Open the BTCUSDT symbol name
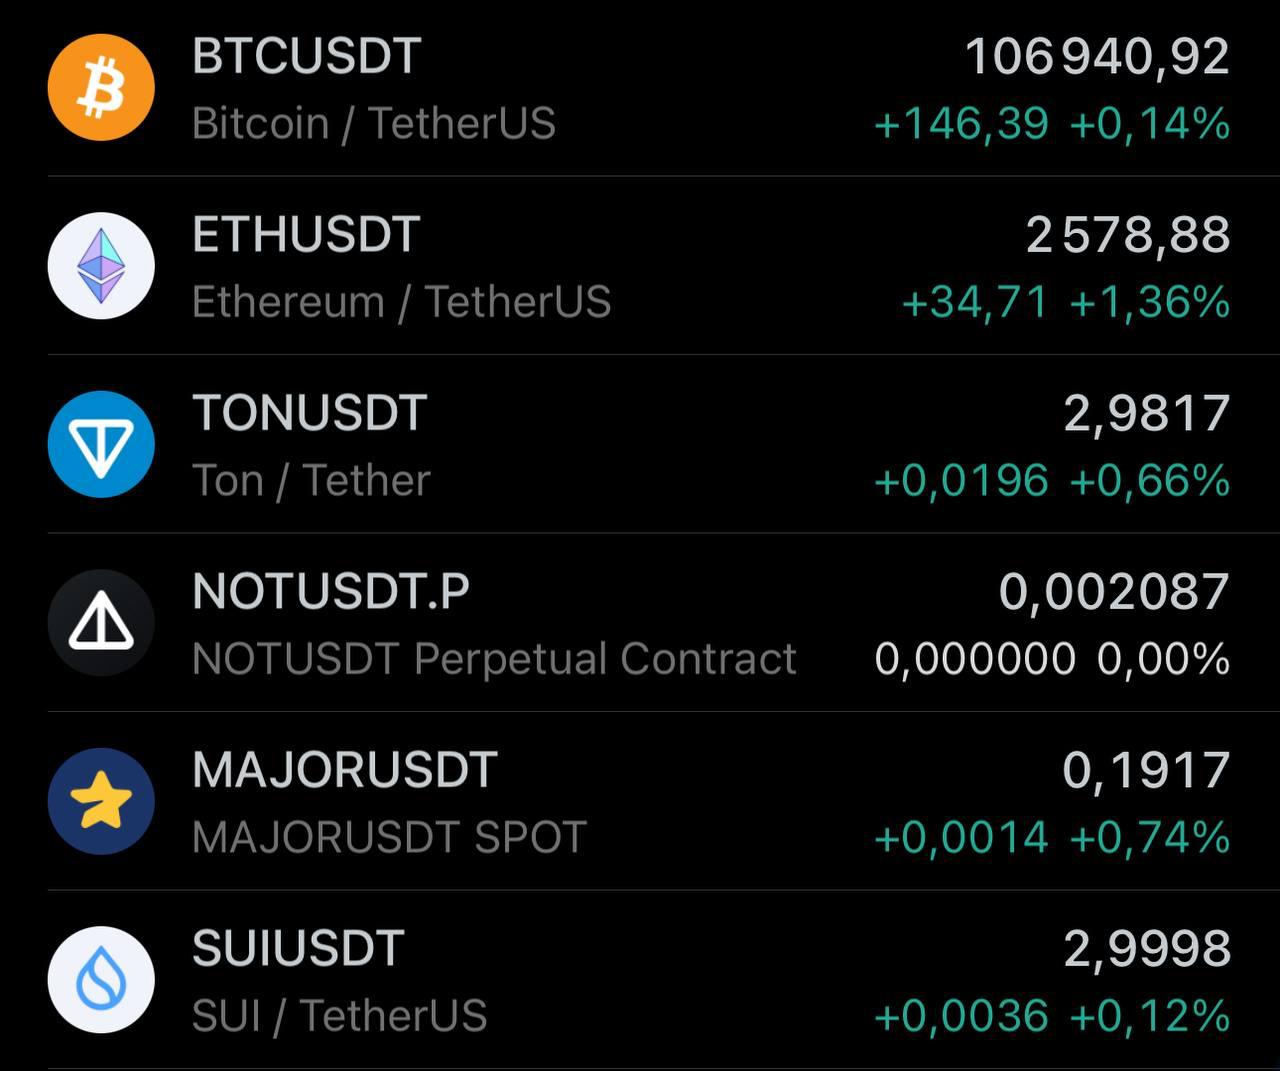 [x=306, y=56]
